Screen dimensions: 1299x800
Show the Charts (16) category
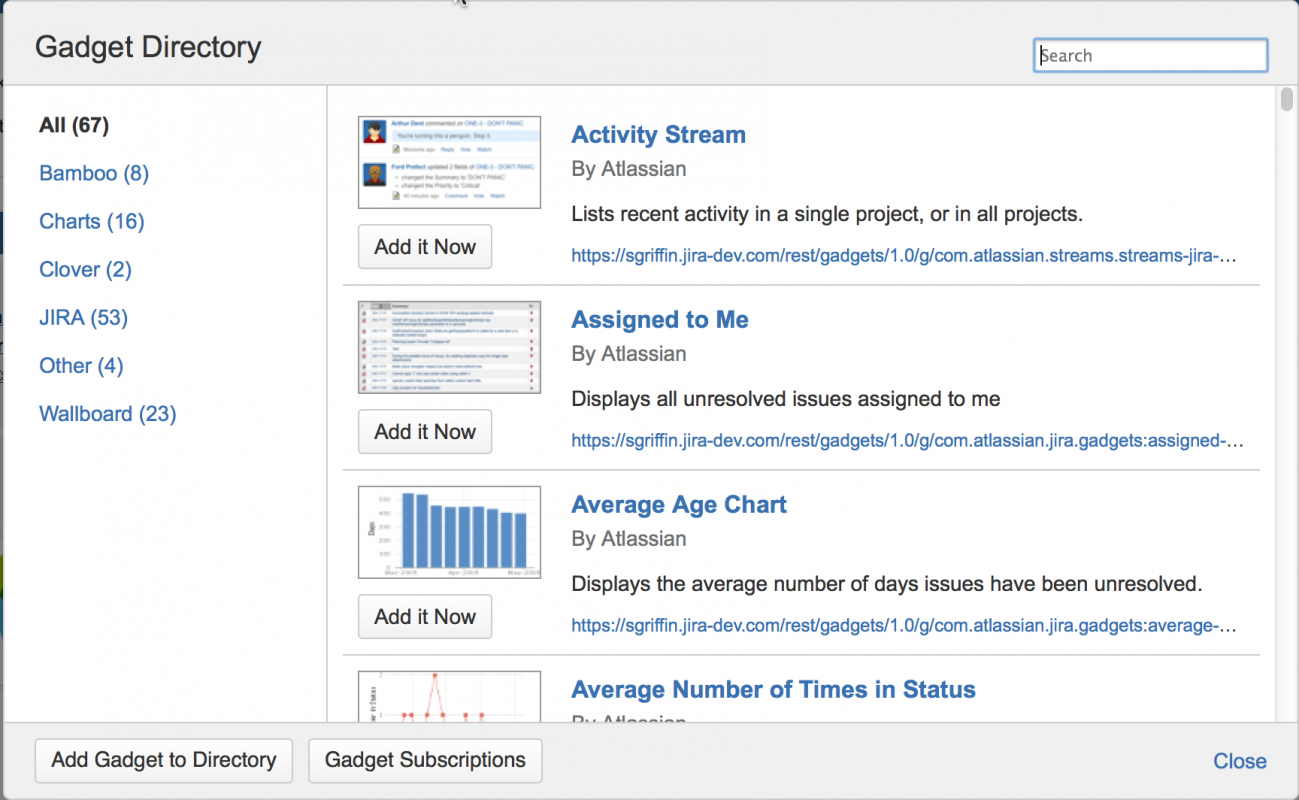click(x=92, y=221)
